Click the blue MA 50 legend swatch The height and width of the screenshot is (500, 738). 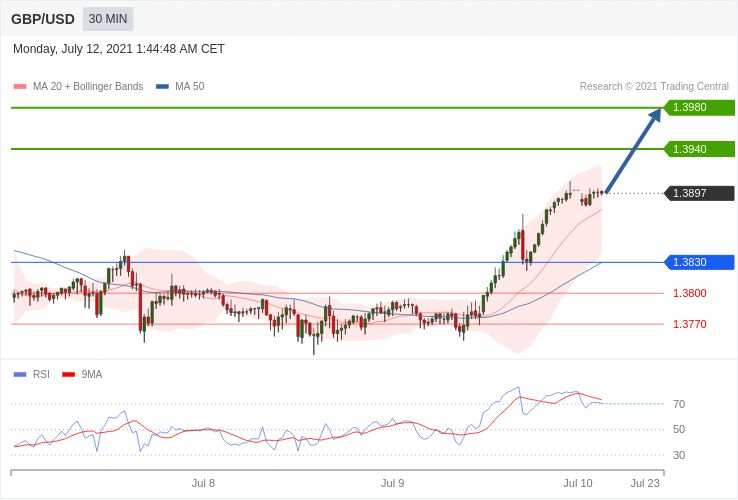pos(162,87)
